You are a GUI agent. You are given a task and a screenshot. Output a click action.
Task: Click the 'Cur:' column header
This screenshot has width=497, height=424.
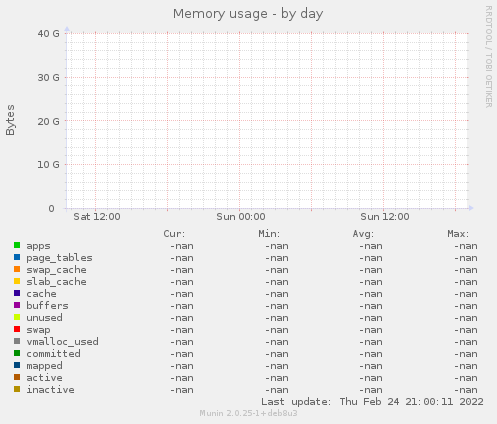click(x=174, y=234)
